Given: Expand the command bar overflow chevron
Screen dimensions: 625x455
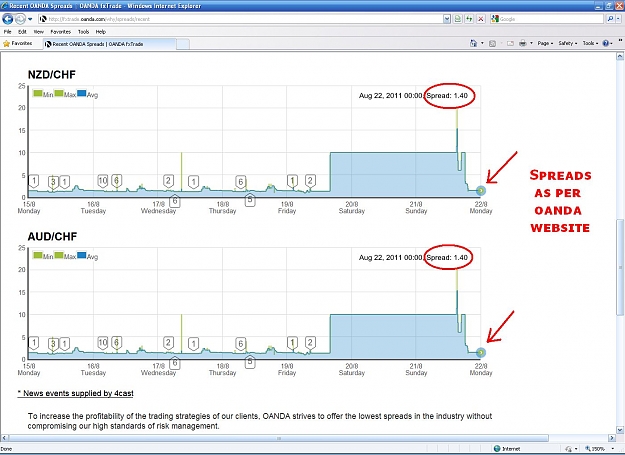Looking at the screenshot, I should pos(620,40).
